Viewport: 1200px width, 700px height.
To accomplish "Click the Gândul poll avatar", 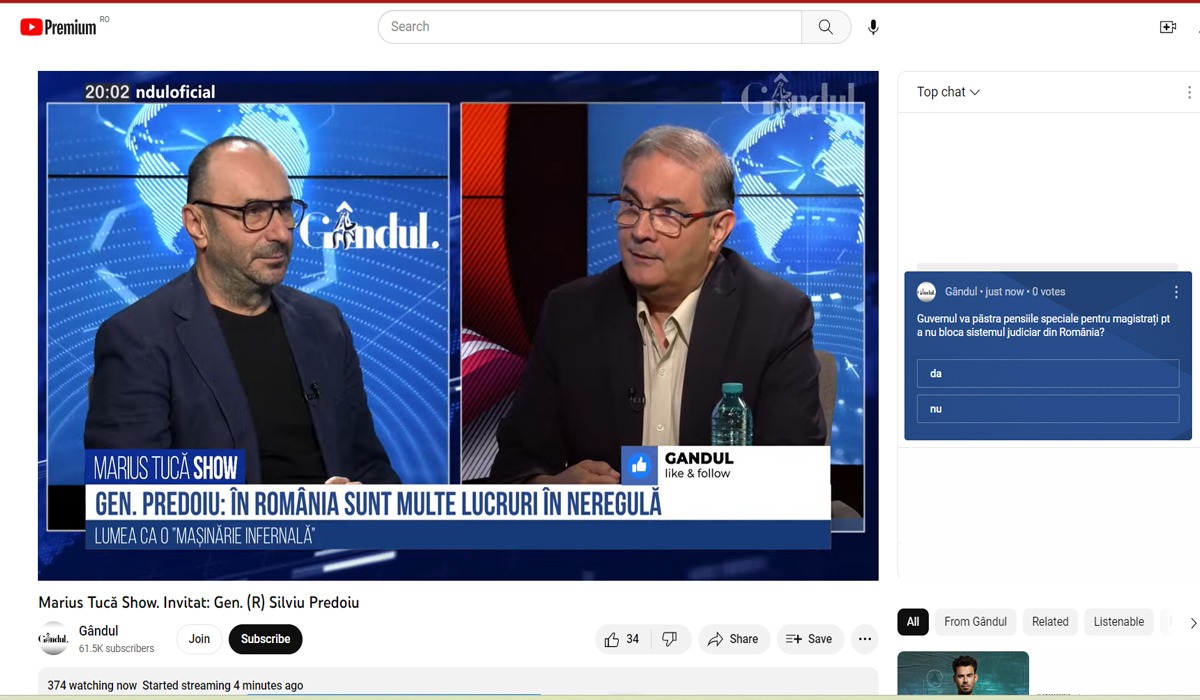I will 927,292.
